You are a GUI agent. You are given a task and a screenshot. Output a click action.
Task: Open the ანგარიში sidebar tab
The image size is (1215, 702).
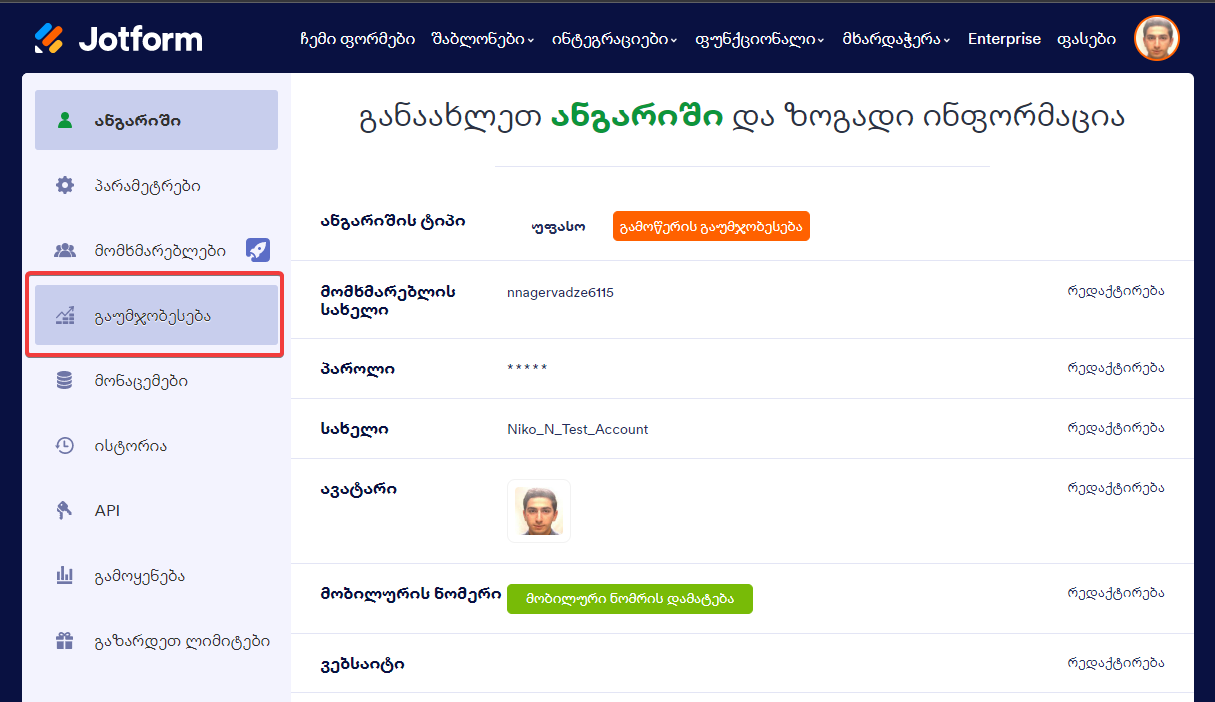(156, 120)
